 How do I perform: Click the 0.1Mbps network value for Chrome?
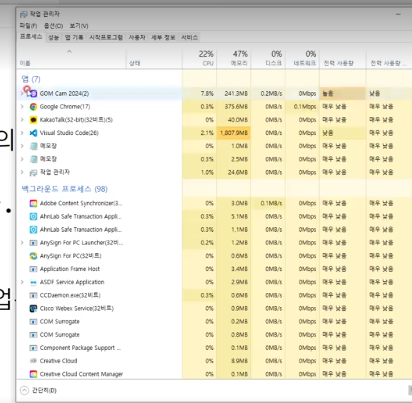point(305,107)
